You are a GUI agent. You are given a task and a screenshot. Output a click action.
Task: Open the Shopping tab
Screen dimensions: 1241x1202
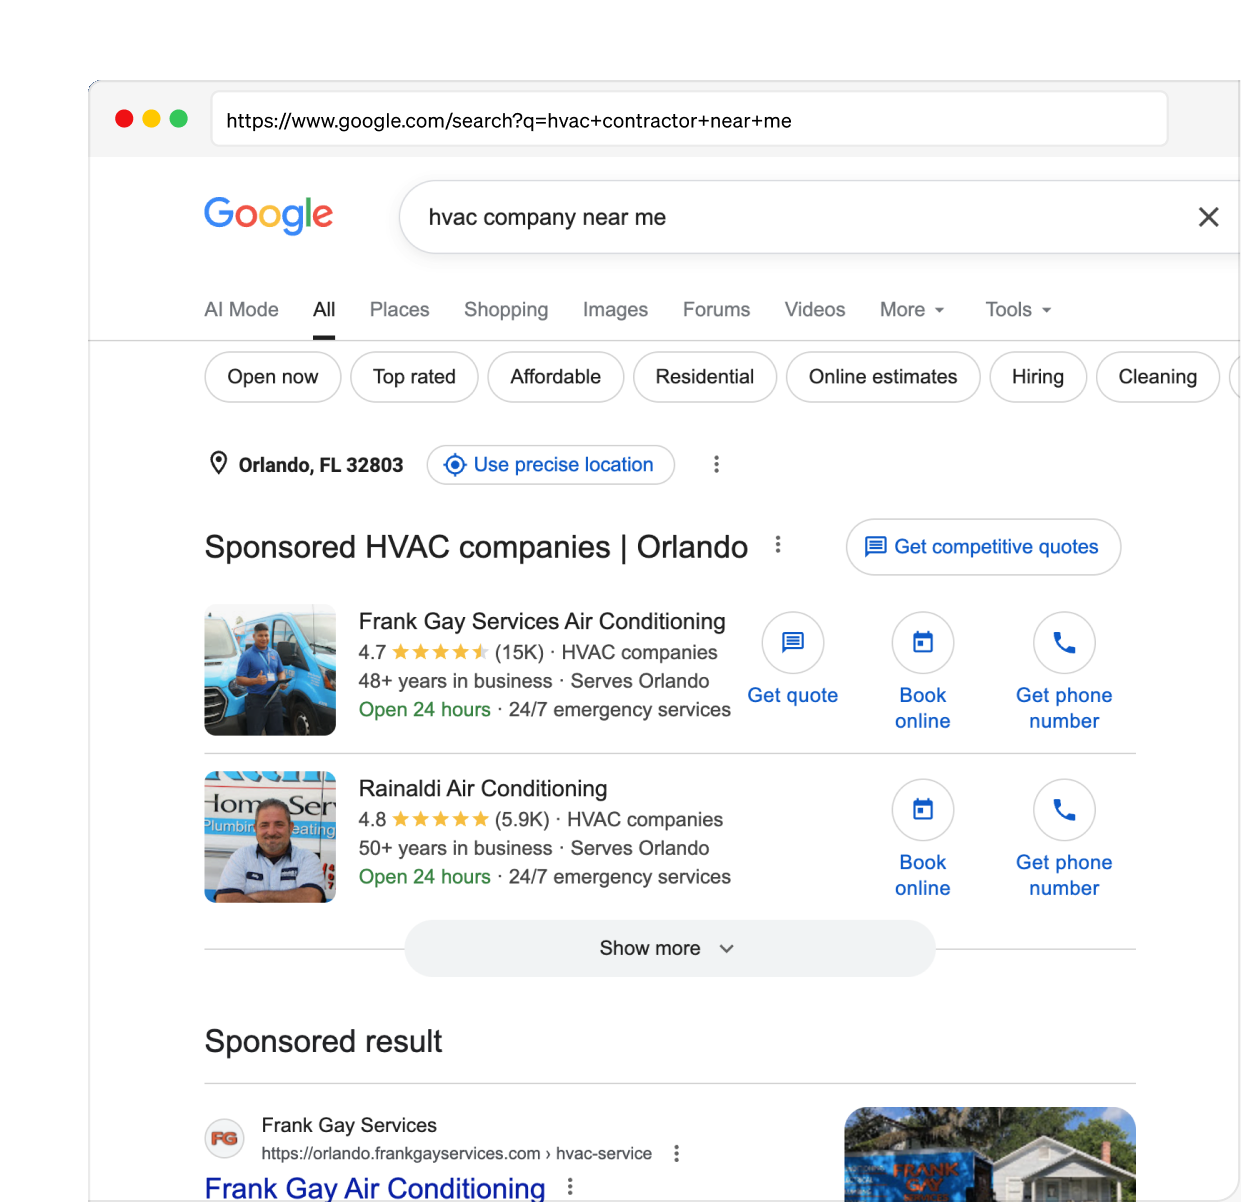(x=506, y=310)
